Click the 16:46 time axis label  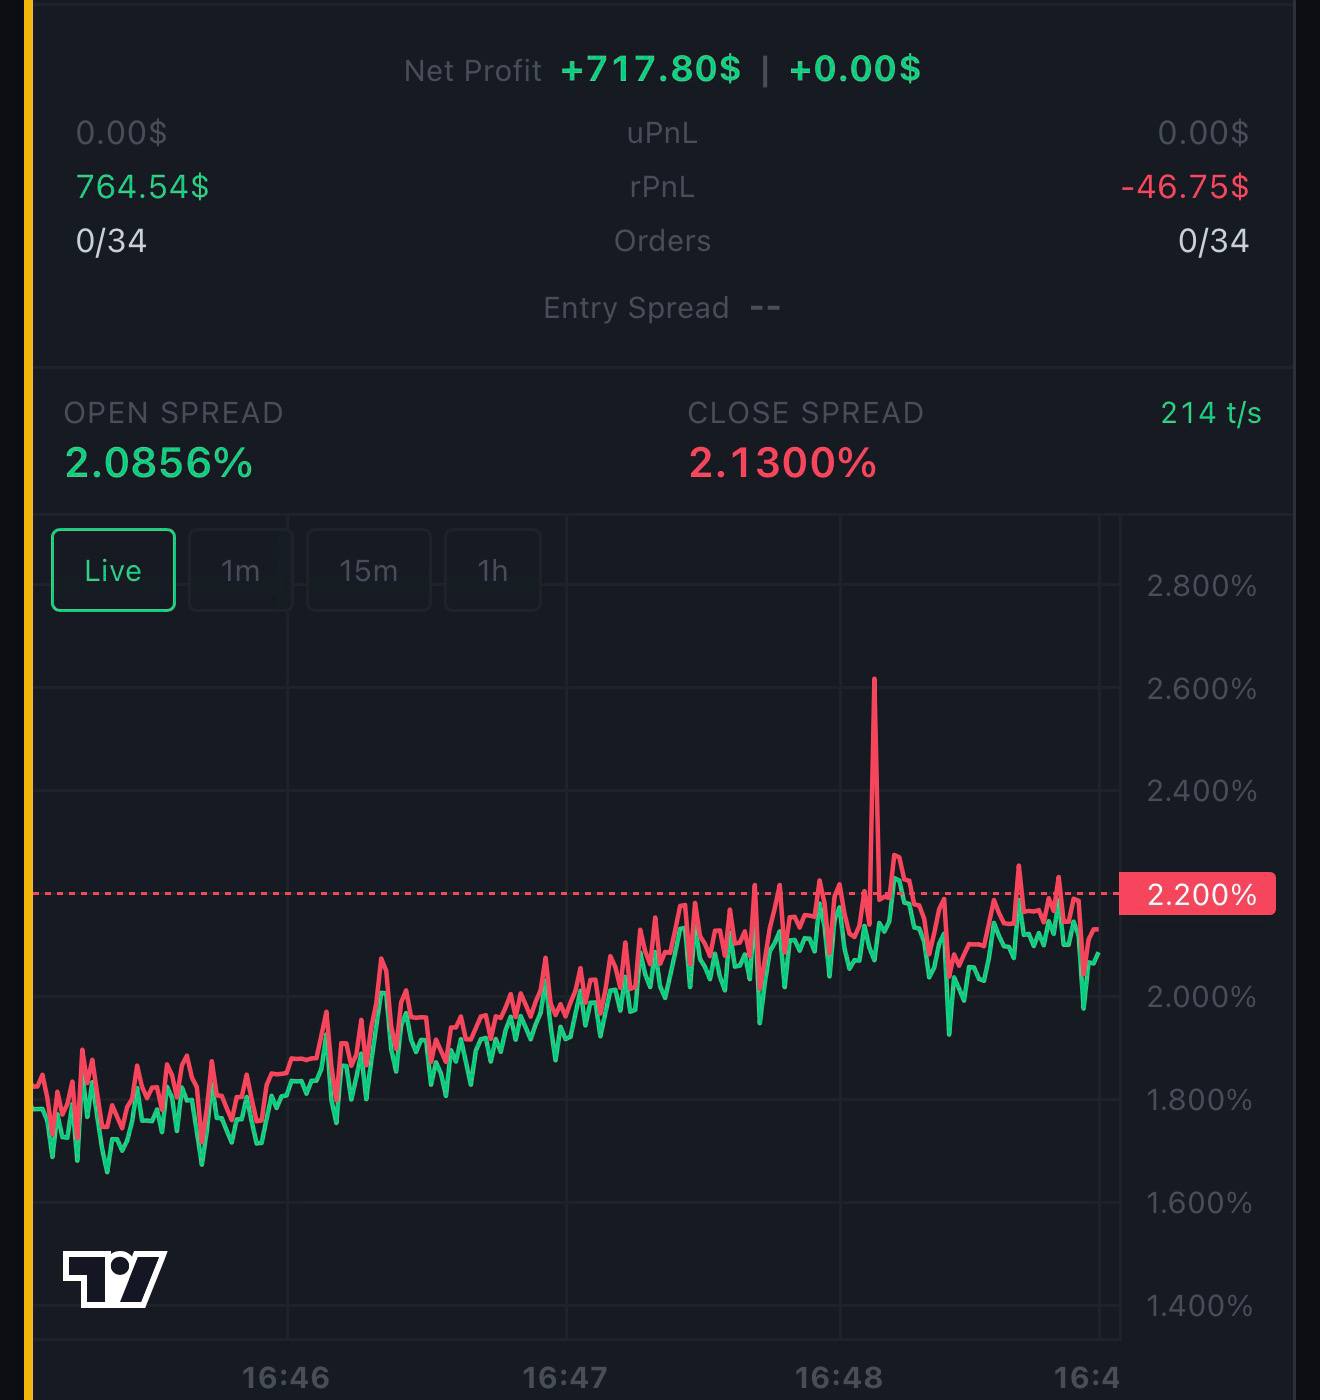[286, 1378]
